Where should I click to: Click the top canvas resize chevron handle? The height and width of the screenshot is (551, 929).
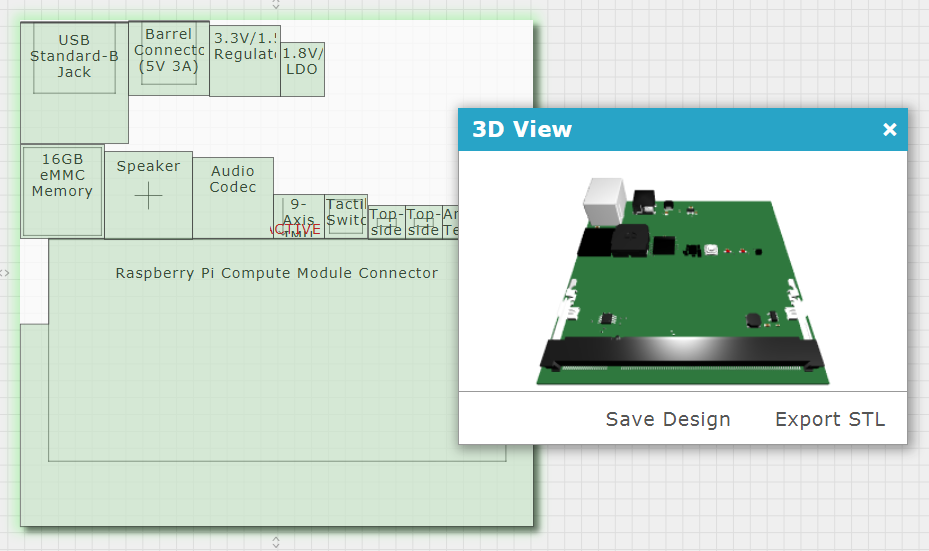pos(276,5)
